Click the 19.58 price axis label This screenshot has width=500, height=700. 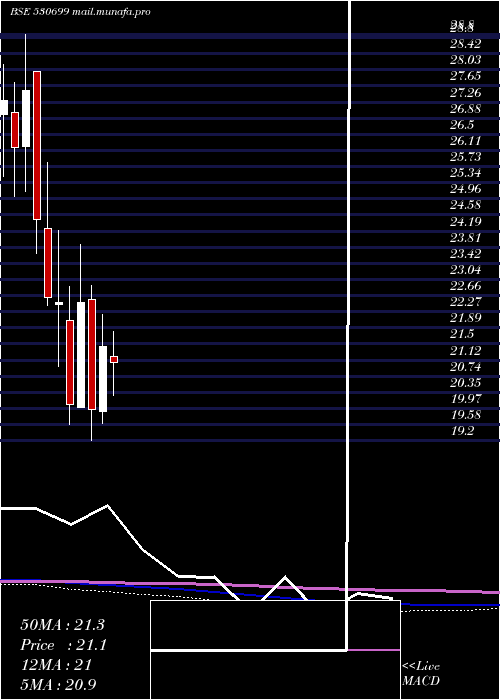(466, 415)
